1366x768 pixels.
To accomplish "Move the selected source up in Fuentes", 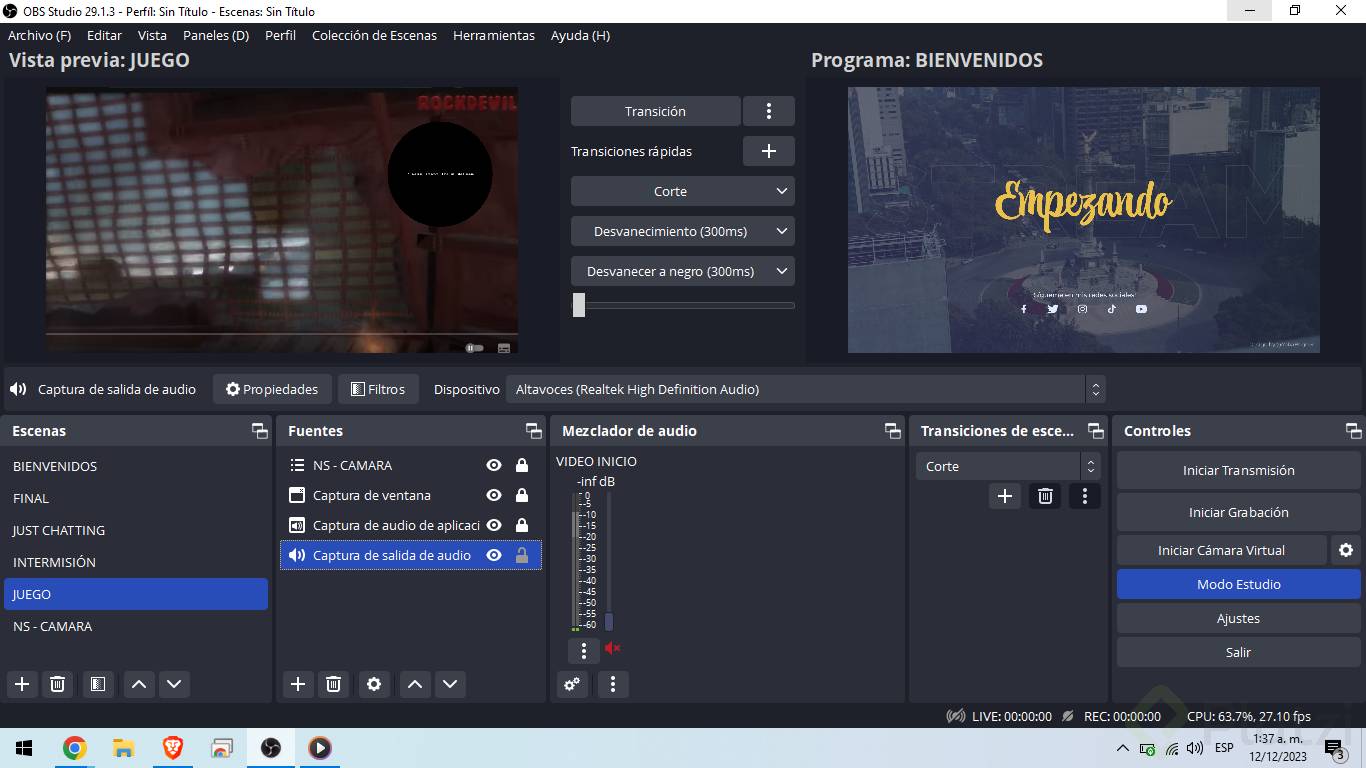I will tap(415, 684).
